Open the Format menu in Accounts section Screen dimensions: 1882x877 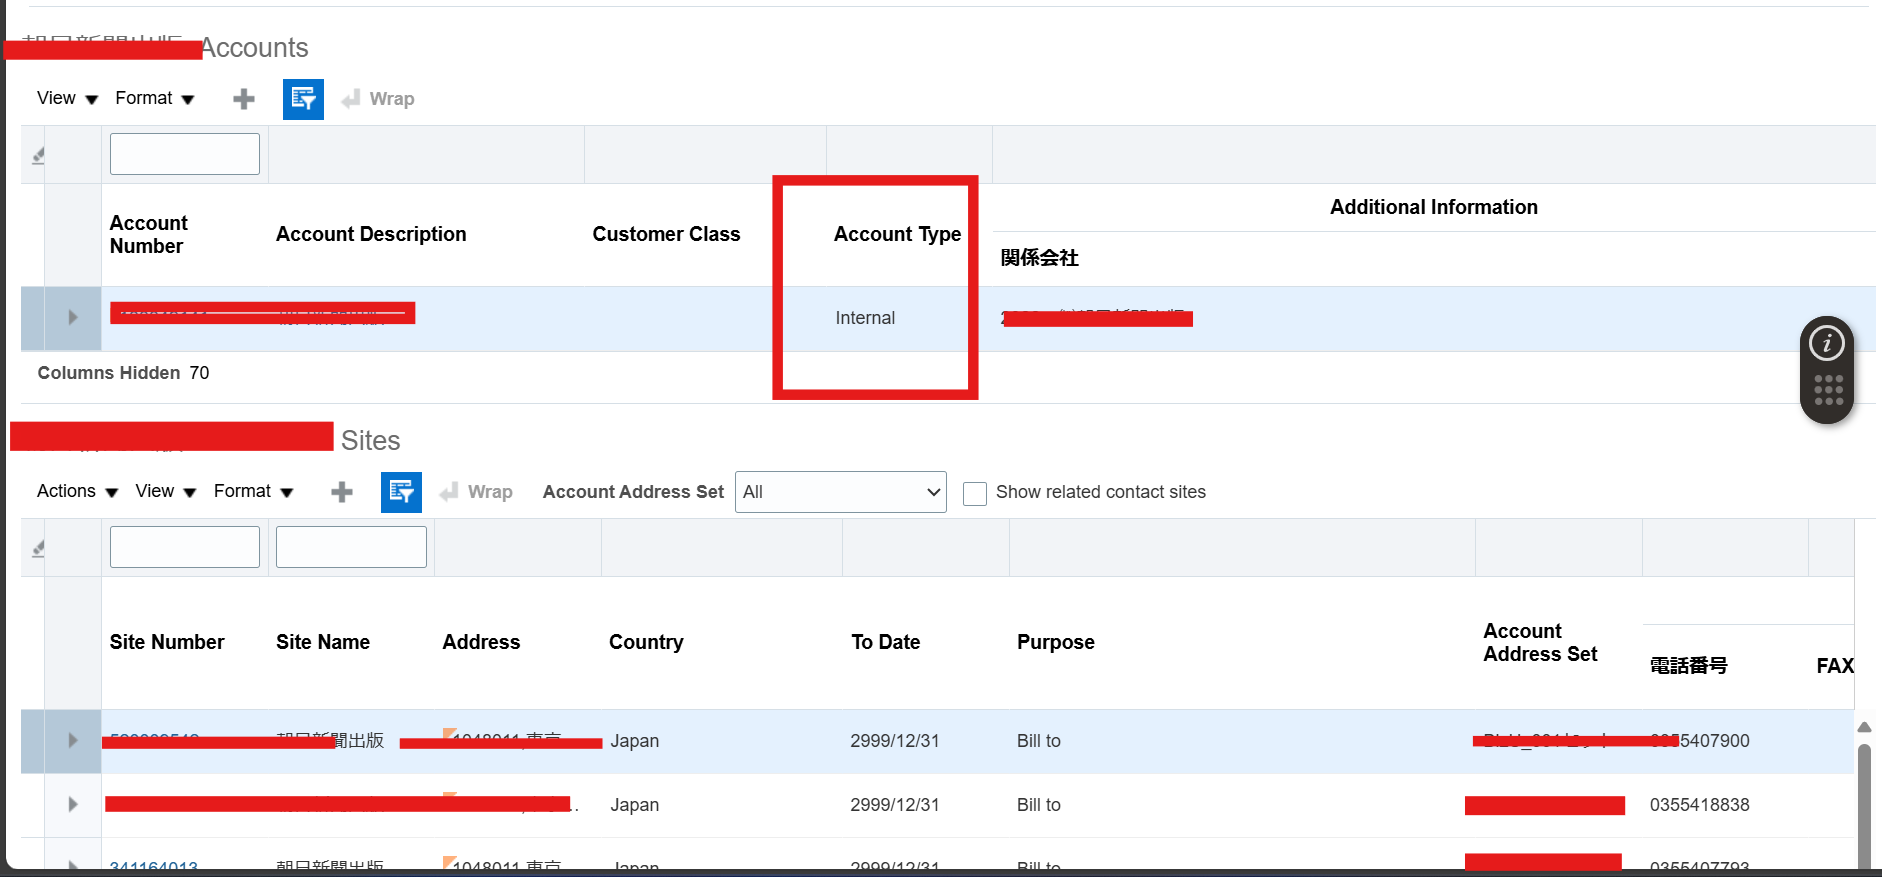154,98
